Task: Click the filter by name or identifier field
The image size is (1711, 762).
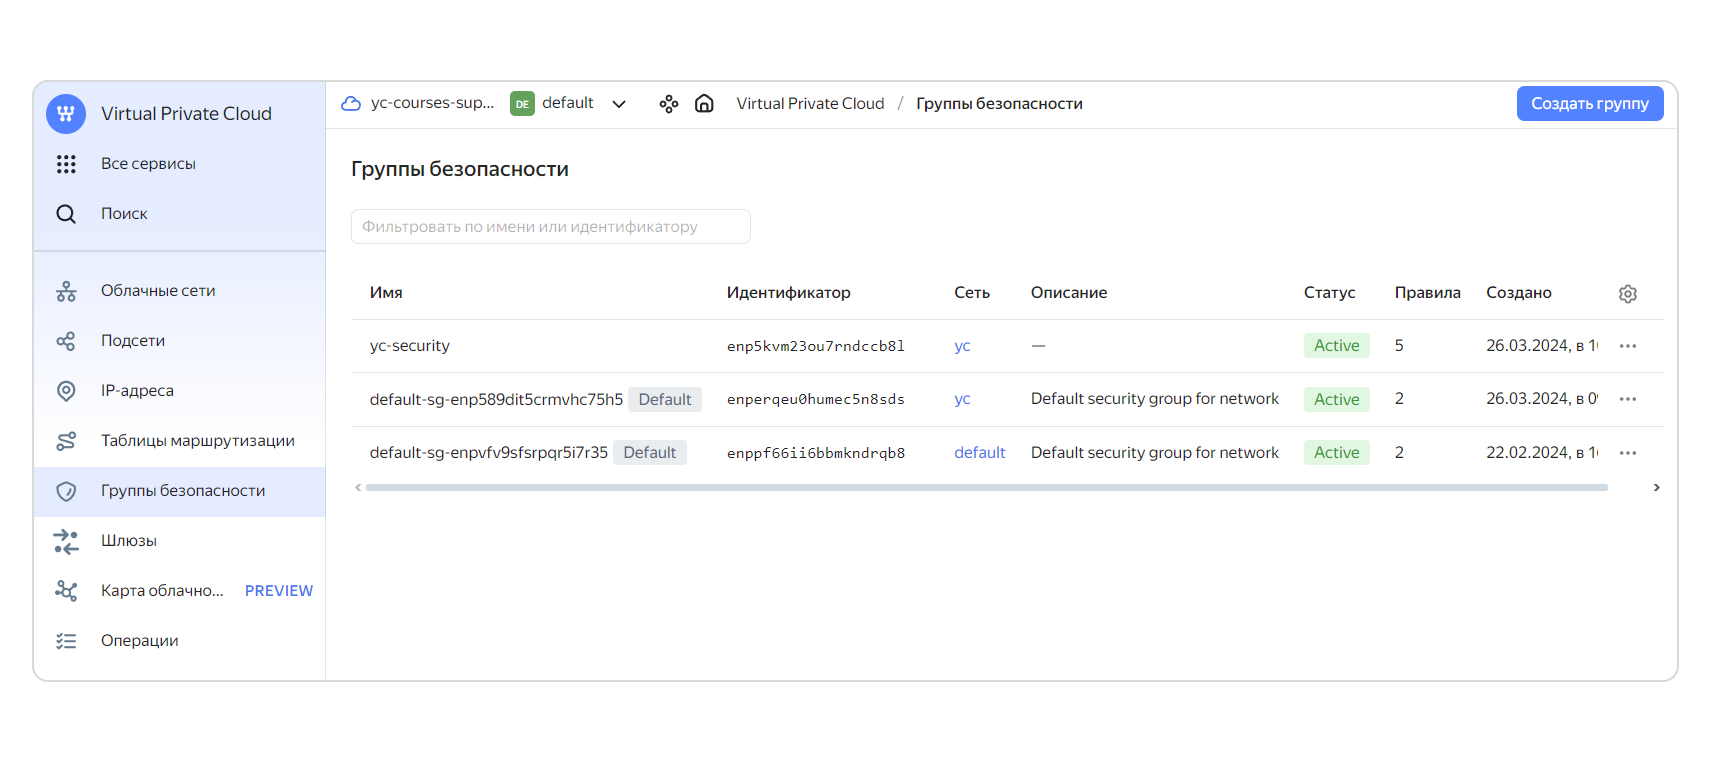Action: (x=551, y=227)
